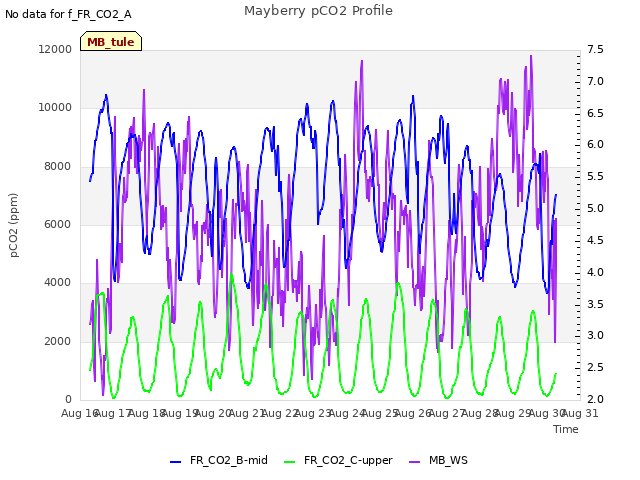The height and width of the screenshot is (480, 640).
Task: Click the 4000 y-axis tick label
Action: tap(58, 282)
